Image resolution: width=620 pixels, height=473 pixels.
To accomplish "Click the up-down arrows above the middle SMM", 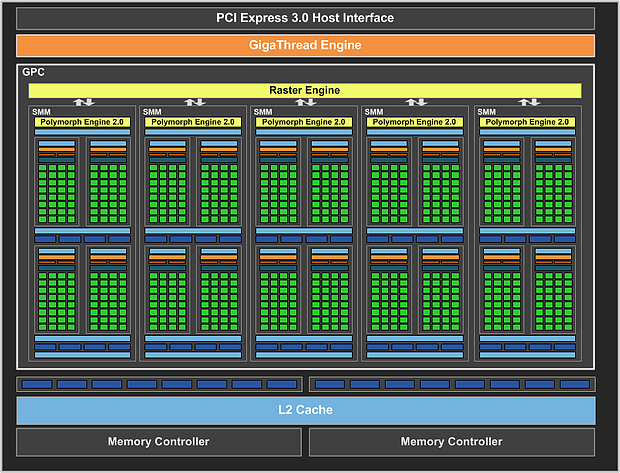I will [x=306, y=102].
